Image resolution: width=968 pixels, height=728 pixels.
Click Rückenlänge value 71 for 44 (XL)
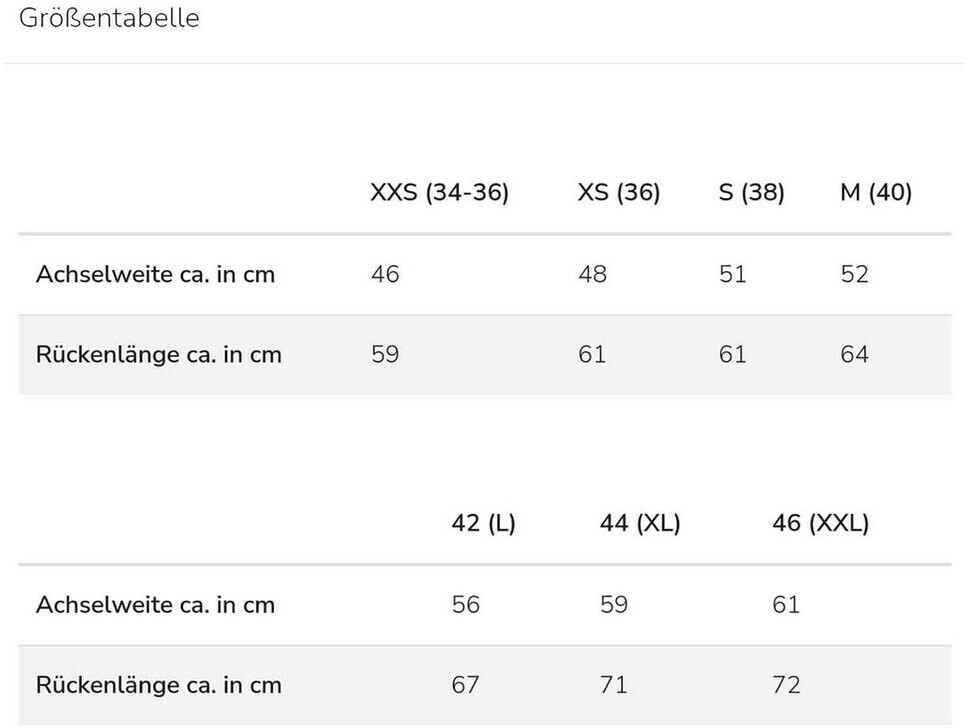coord(613,685)
